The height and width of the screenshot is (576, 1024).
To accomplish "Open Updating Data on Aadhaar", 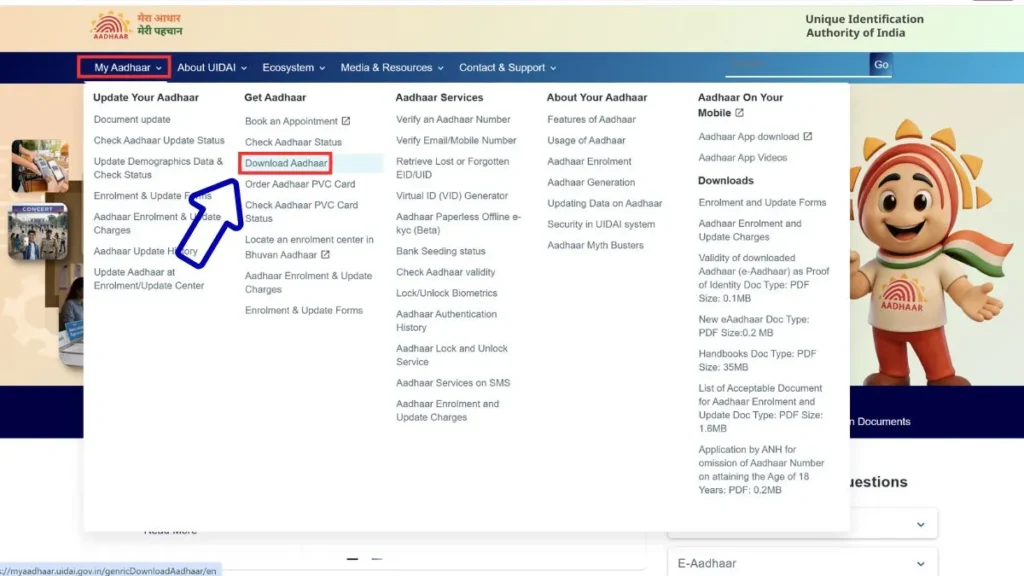I will point(605,203).
